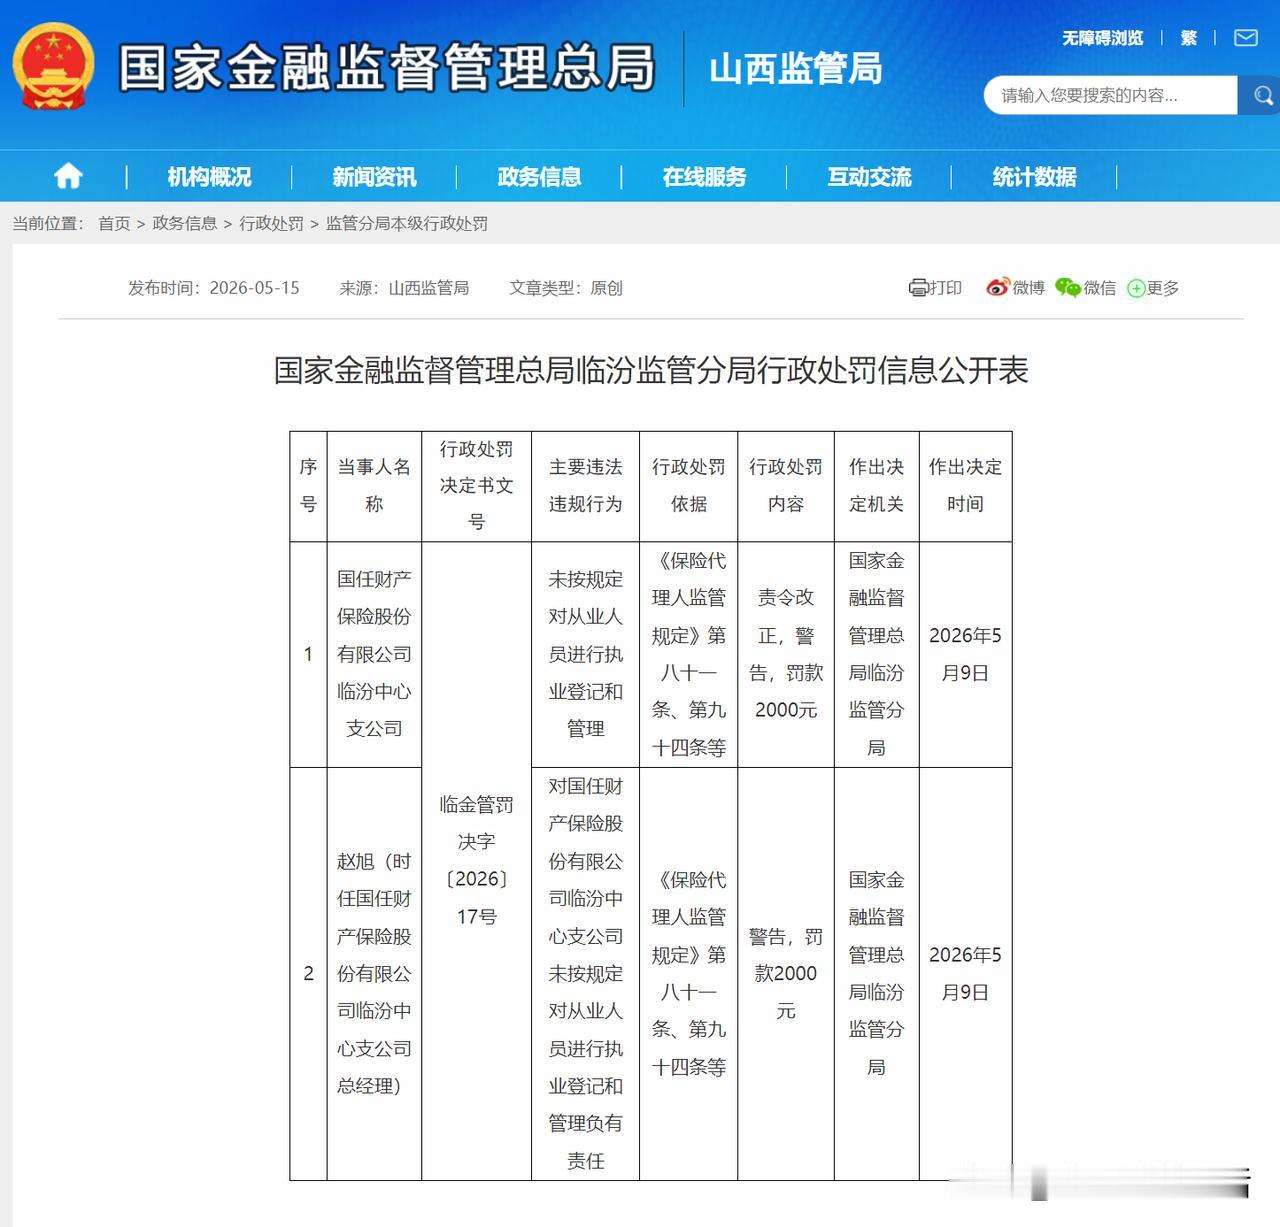1280x1227 pixels.
Task: Click the green plus 更多 icon
Action: point(1136,288)
